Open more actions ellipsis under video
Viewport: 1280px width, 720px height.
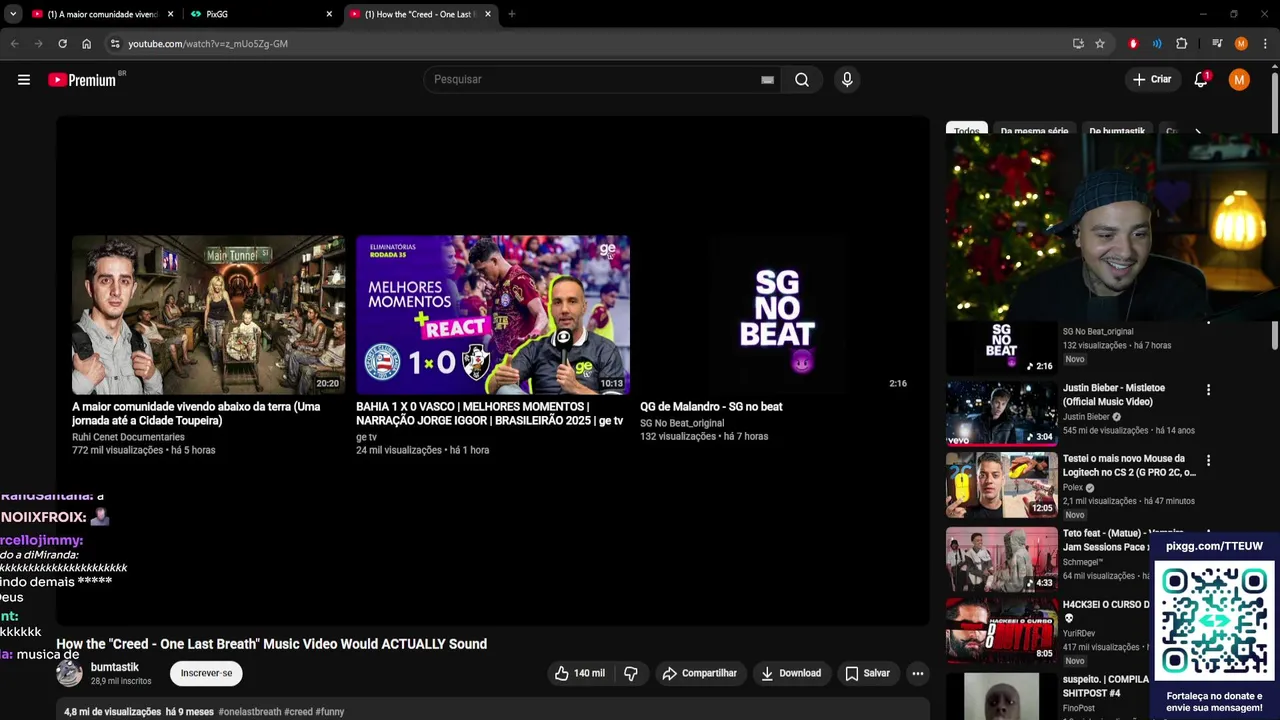917,673
